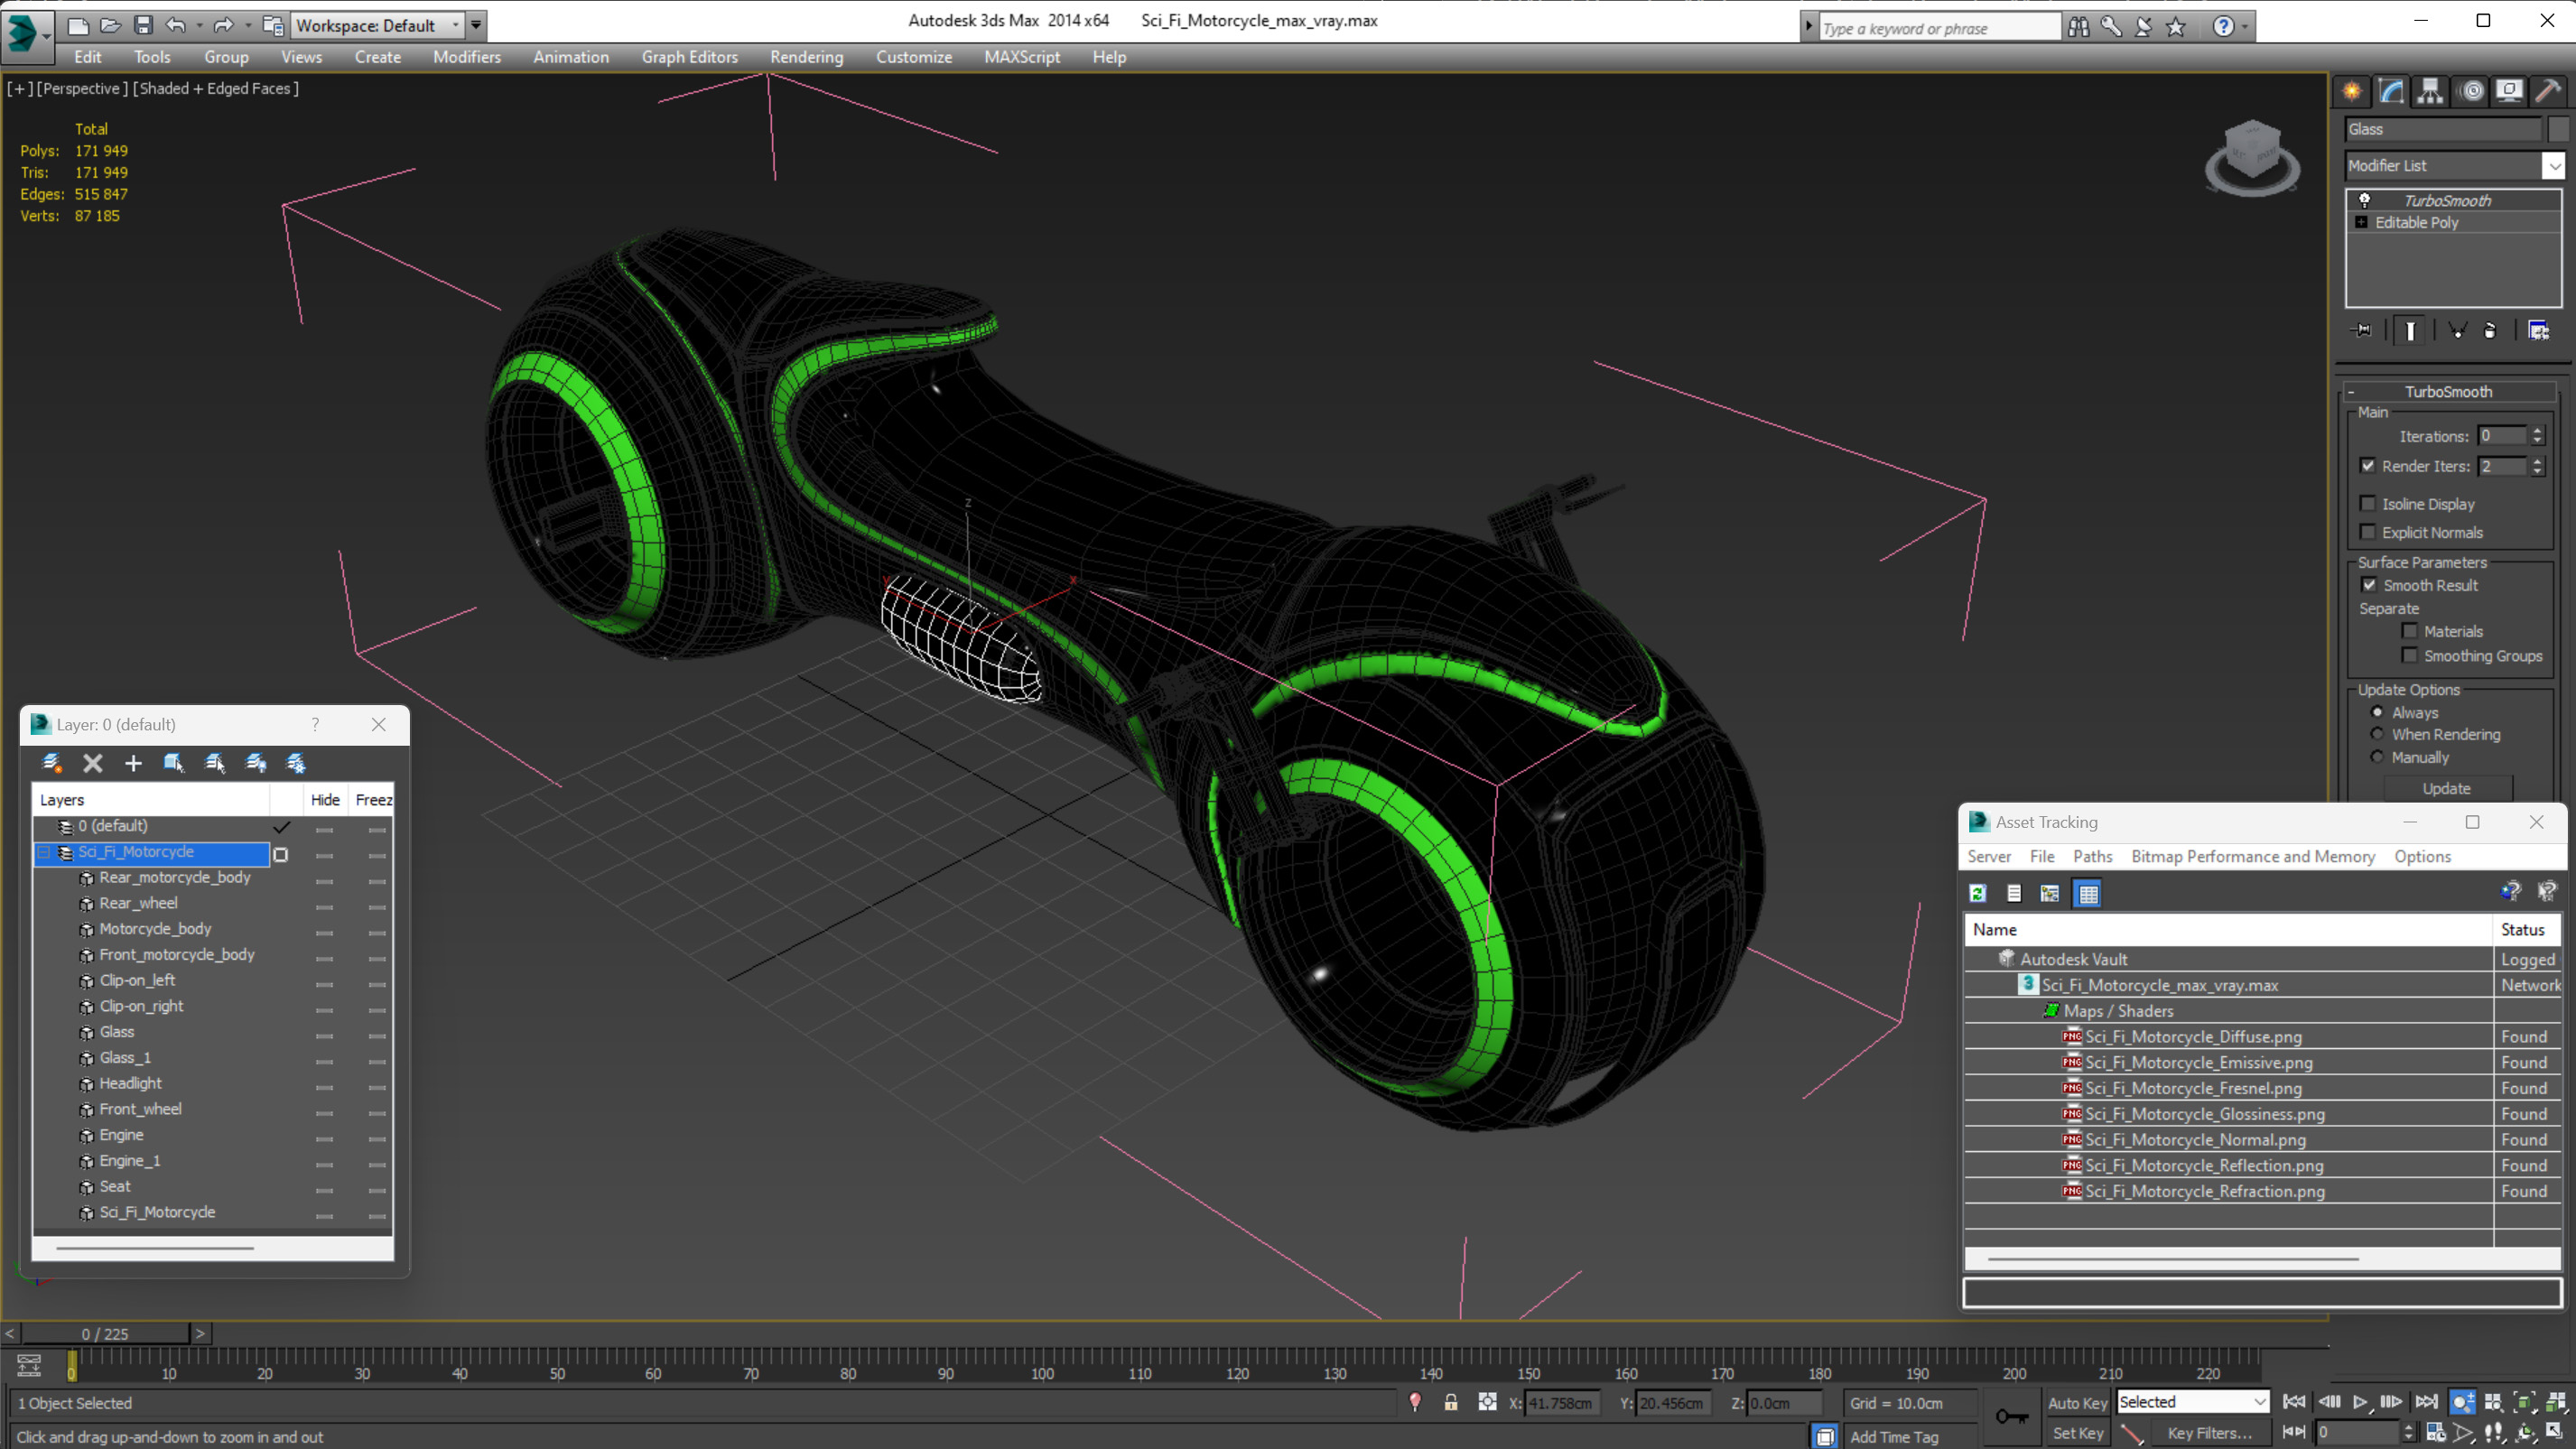Toggle Show End Result icon
2576x1449 pixels.
2410,330
